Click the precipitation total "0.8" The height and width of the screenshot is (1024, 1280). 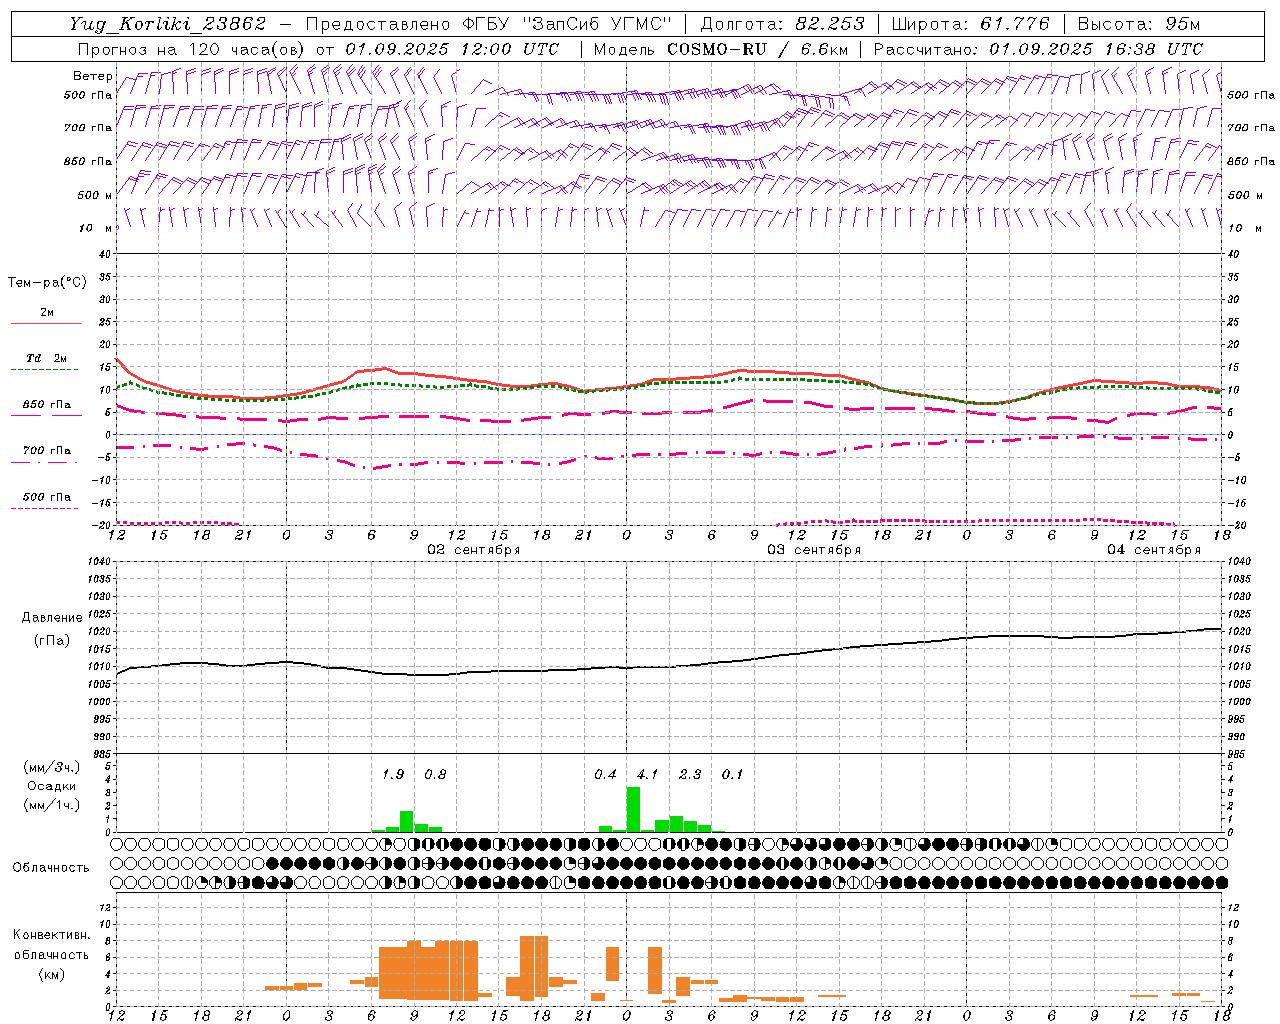[x=435, y=774]
